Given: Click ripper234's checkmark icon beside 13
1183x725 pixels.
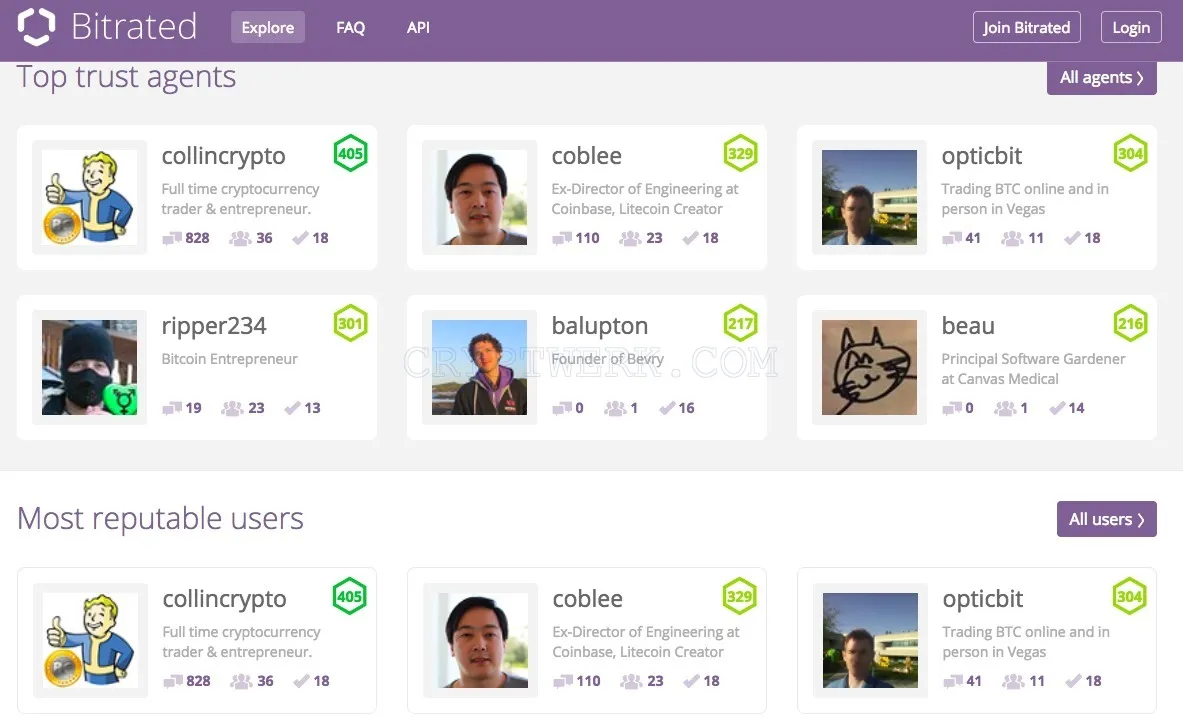Looking at the screenshot, I should pyautogui.click(x=292, y=408).
